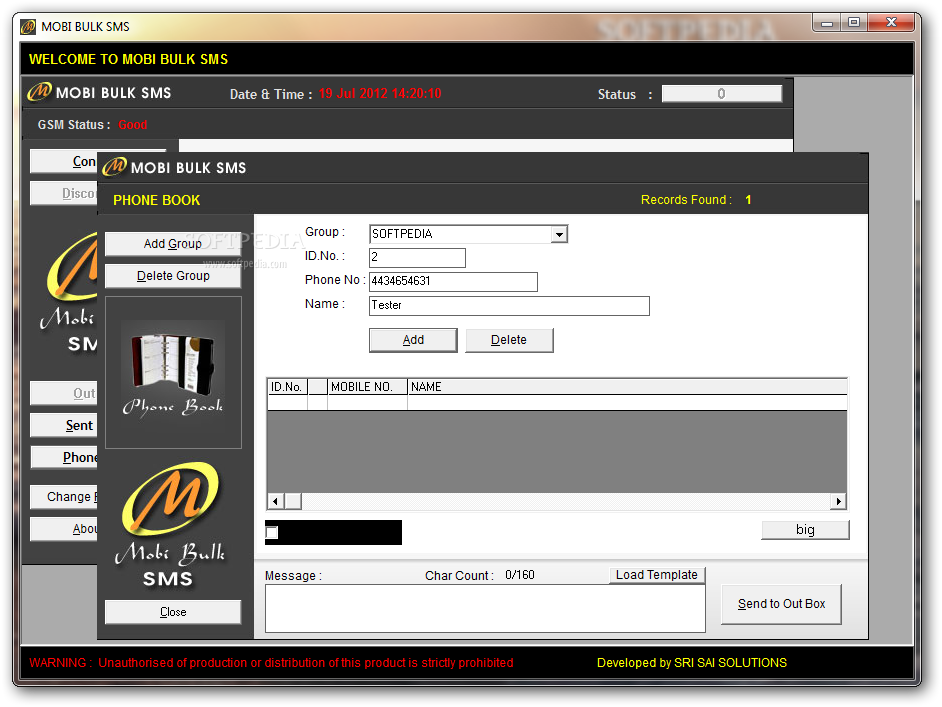Click the big button
The height and width of the screenshot is (707, 942).
[805, 530]
